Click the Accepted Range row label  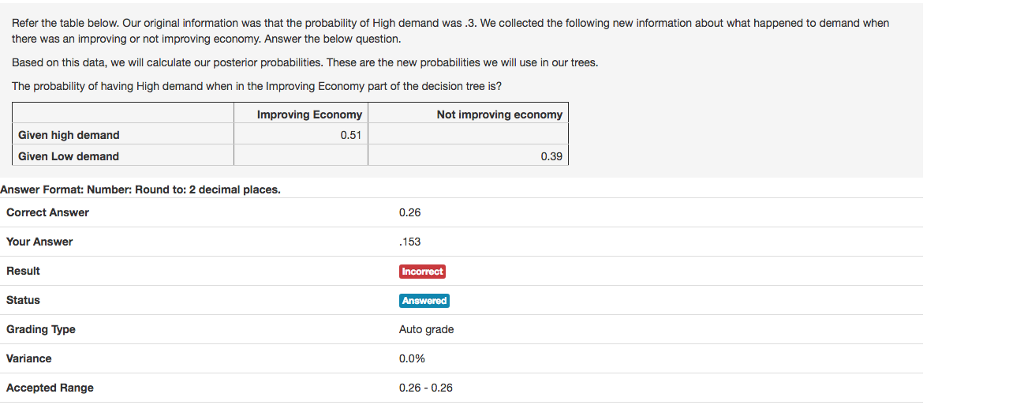50,388
